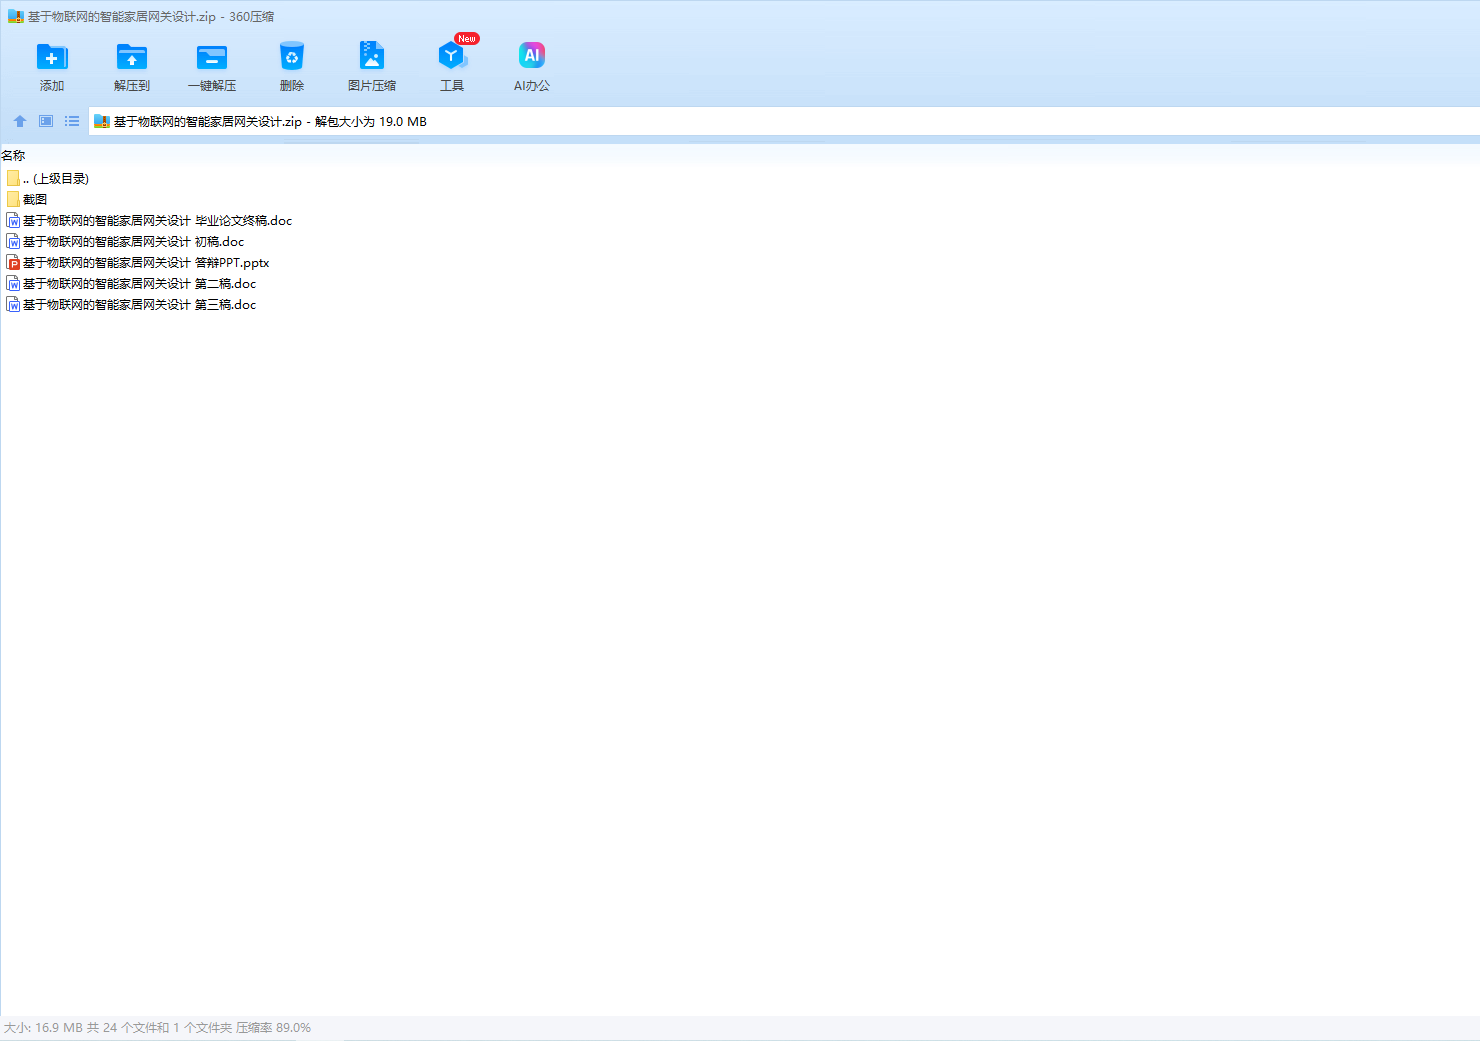Image resolution: width=1480 pixels, height=1041 pixels.
Task: Select file name 毕业论文终稿.doc
Action: point(158,220)
